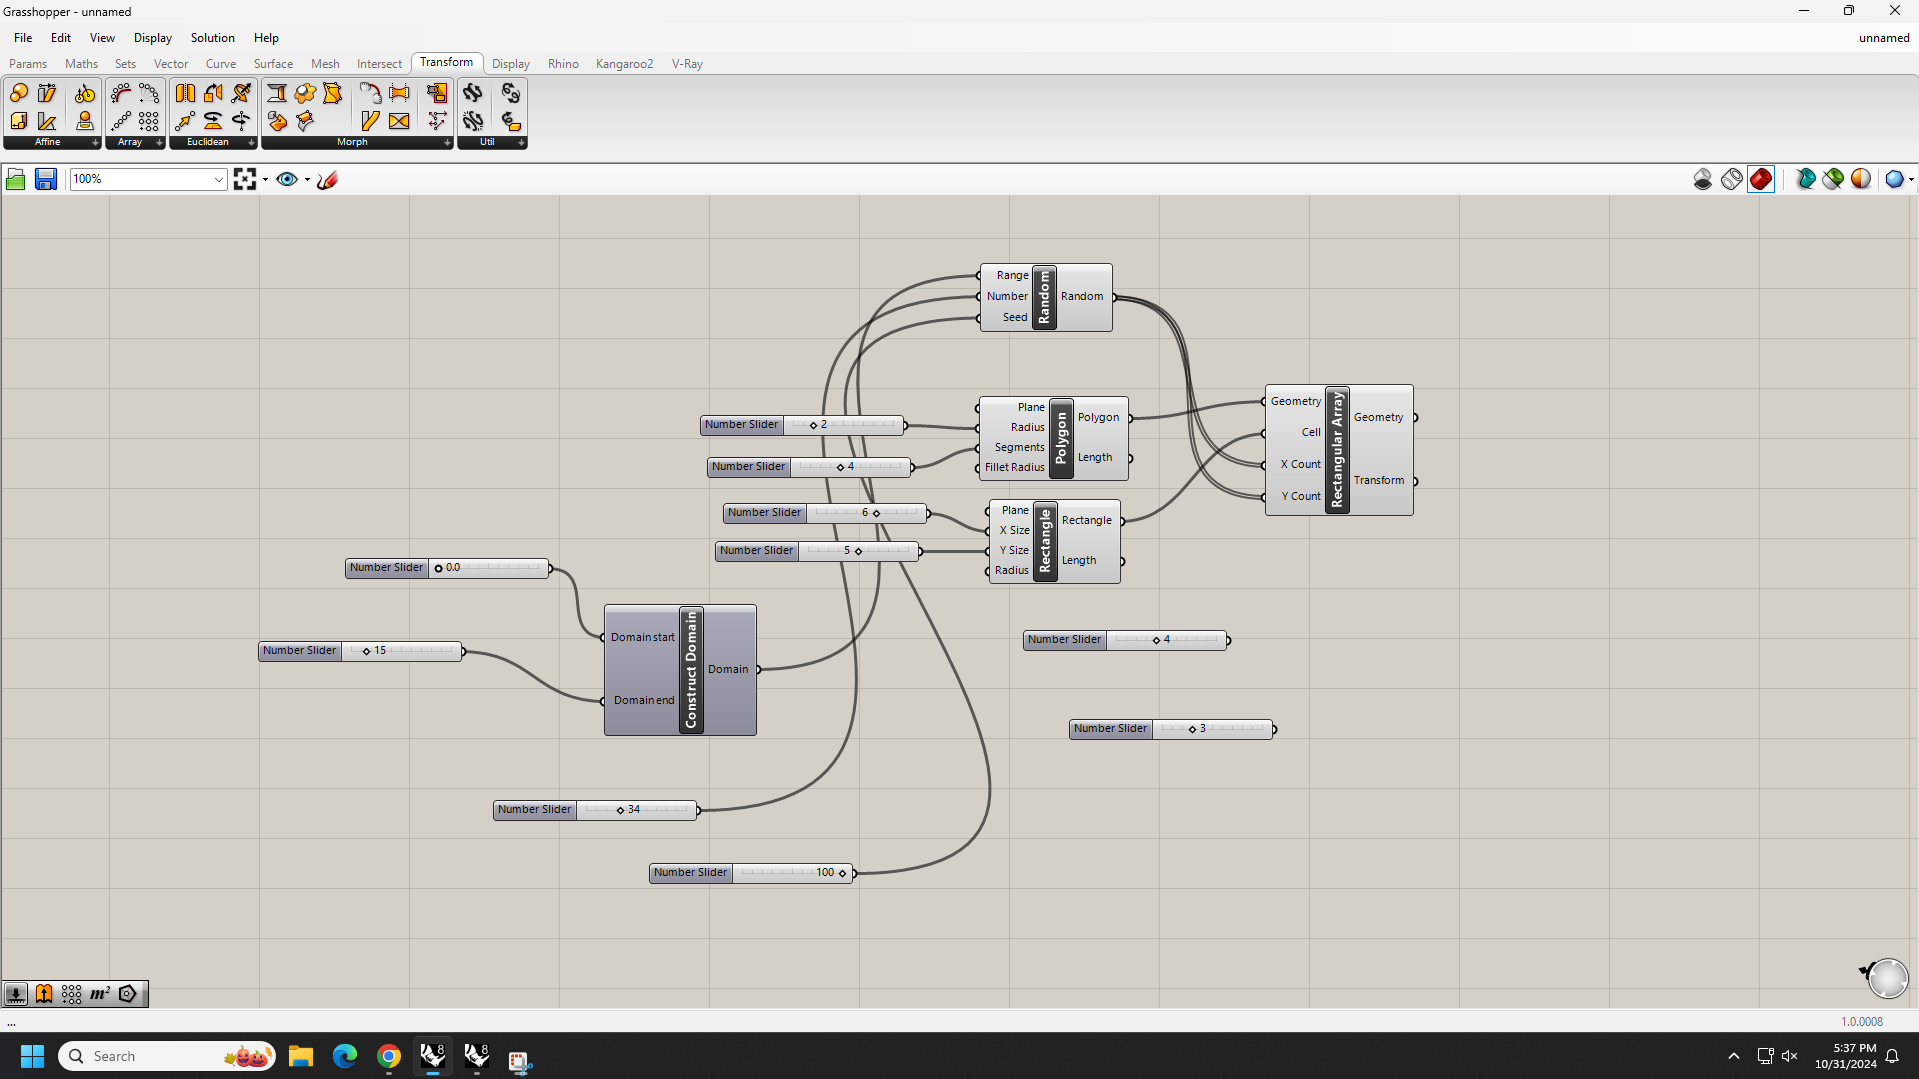
Task: Toggle the preview eye icon
Action: pos(287,179)
